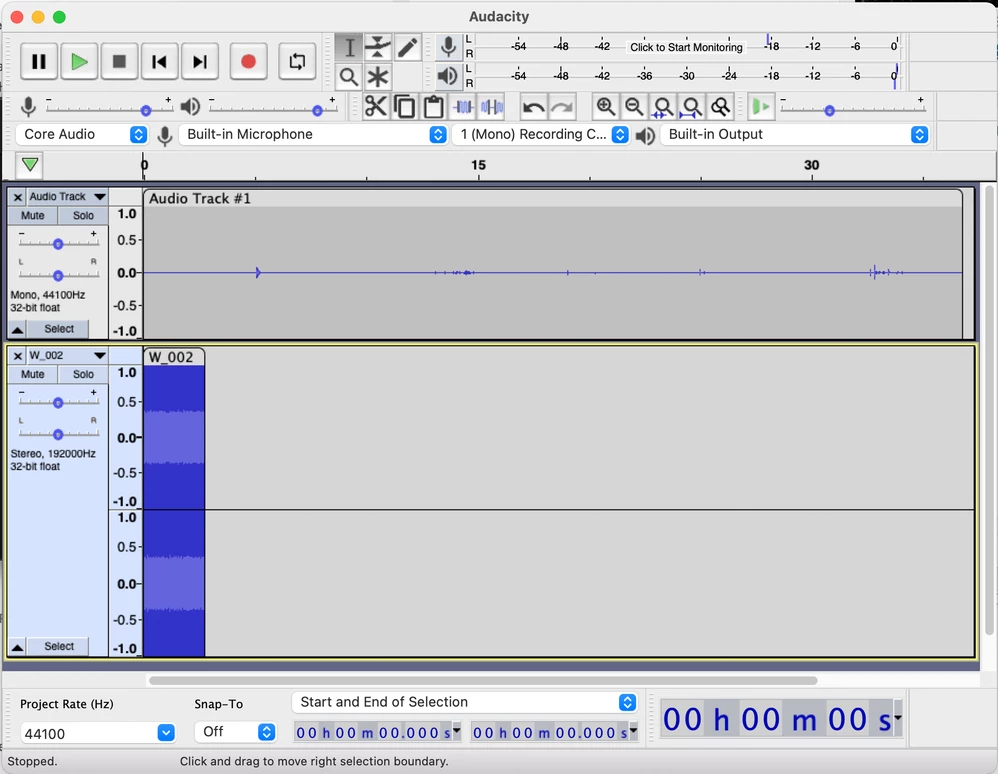Click the Silence audio selection icon

click(x=492, y=107)
